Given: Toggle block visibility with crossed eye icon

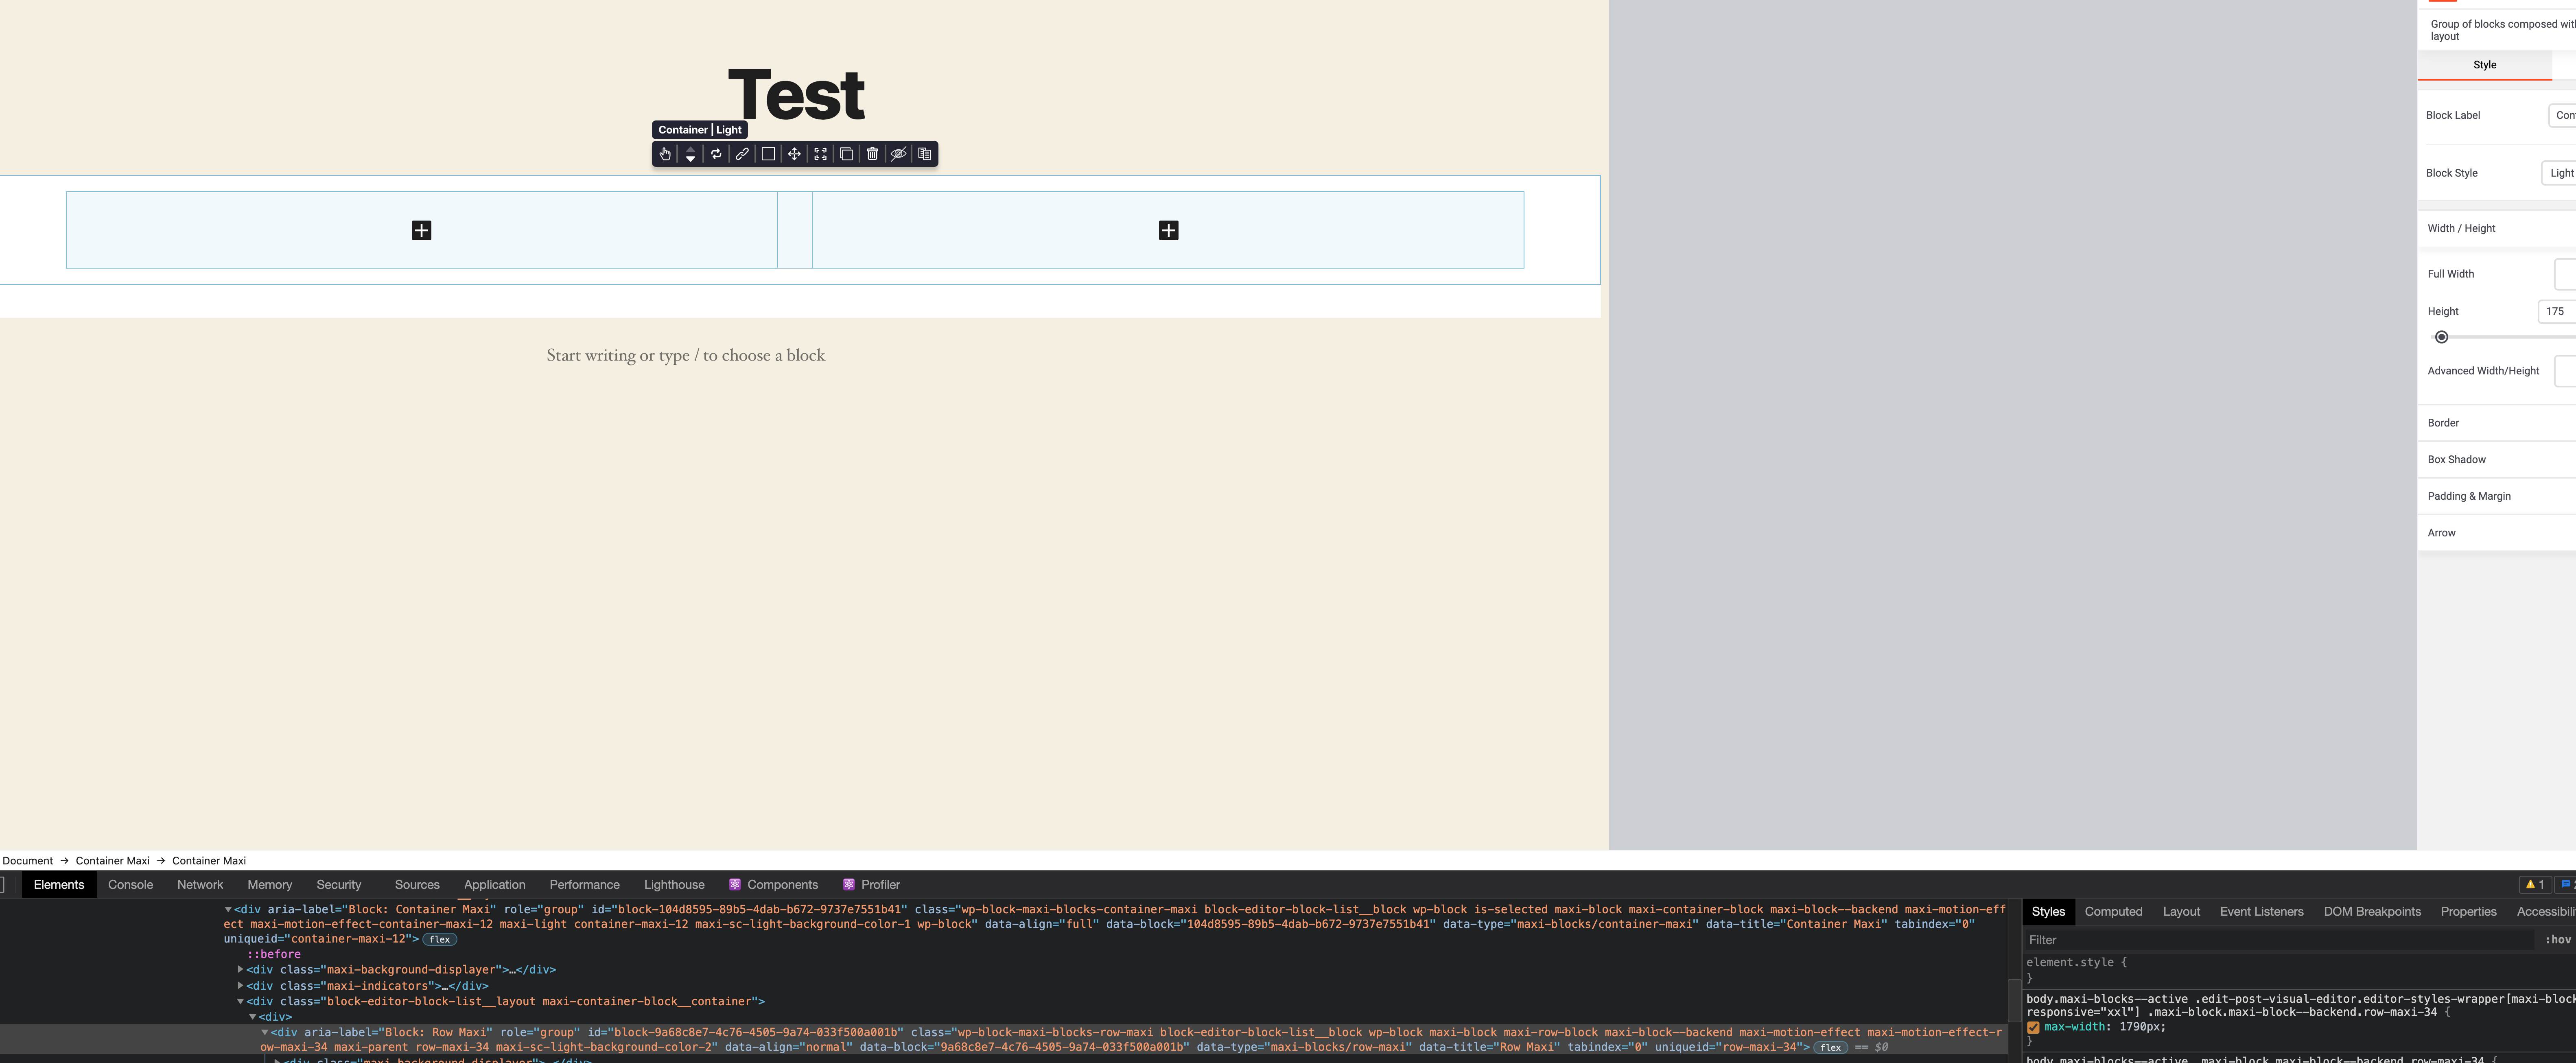Looking at the screenshot, I should [x=898, y=154].
